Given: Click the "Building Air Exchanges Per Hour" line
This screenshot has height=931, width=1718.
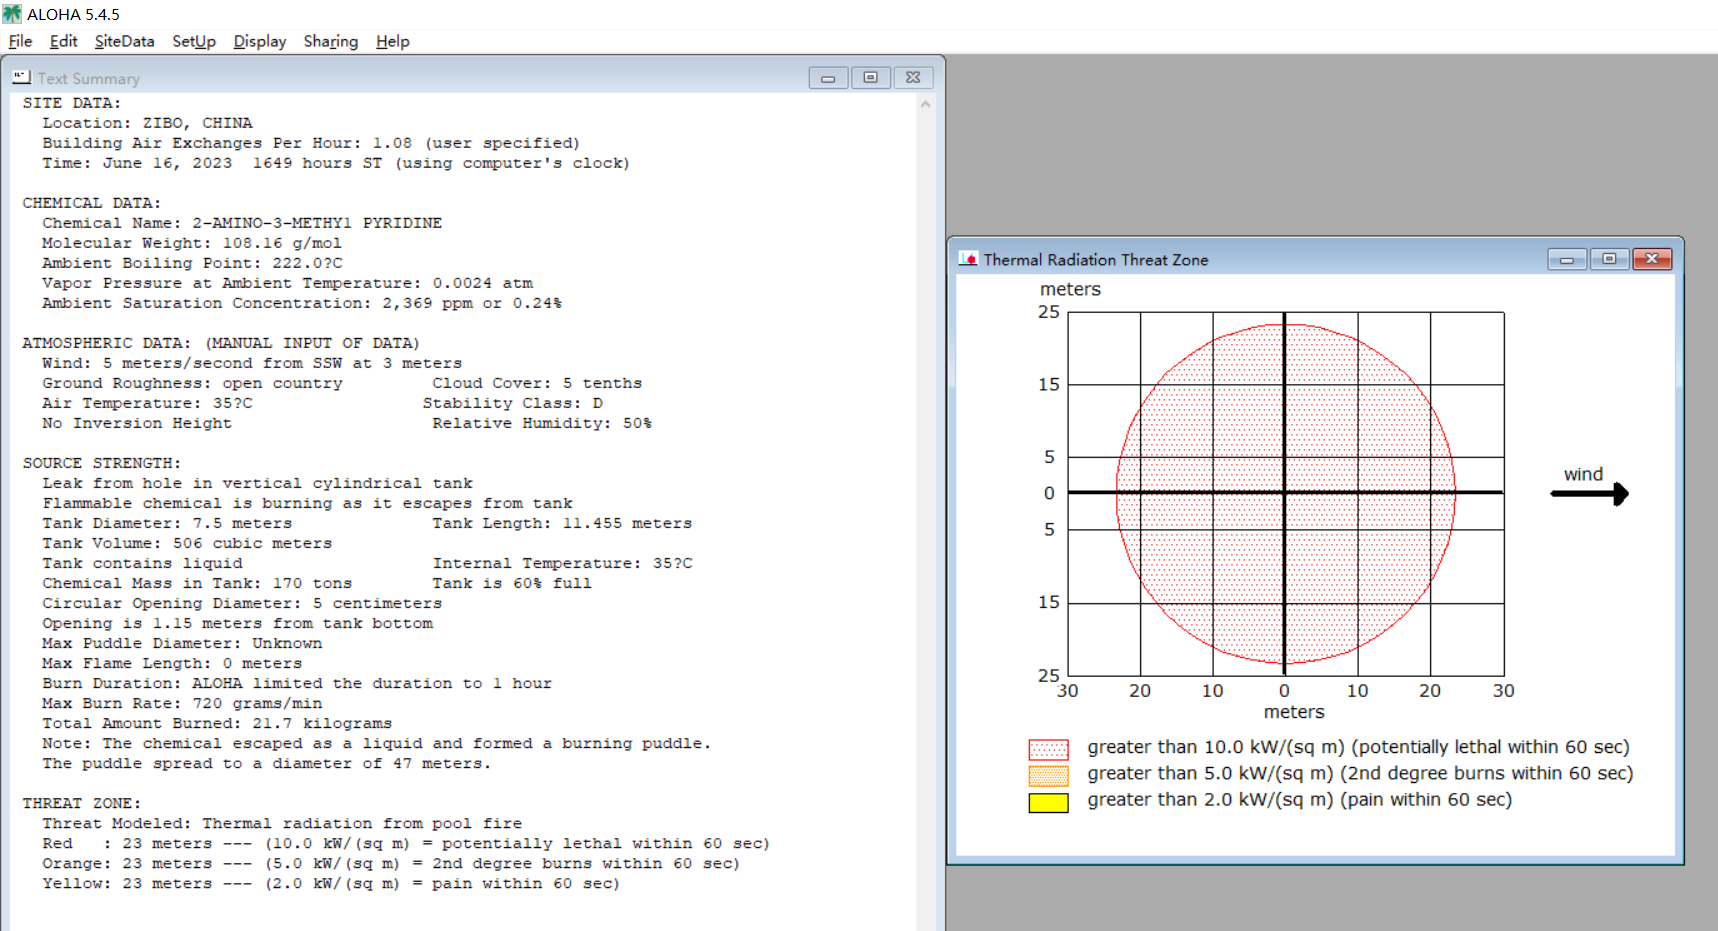Looking at the screenshot, I should tap(311, 143).
